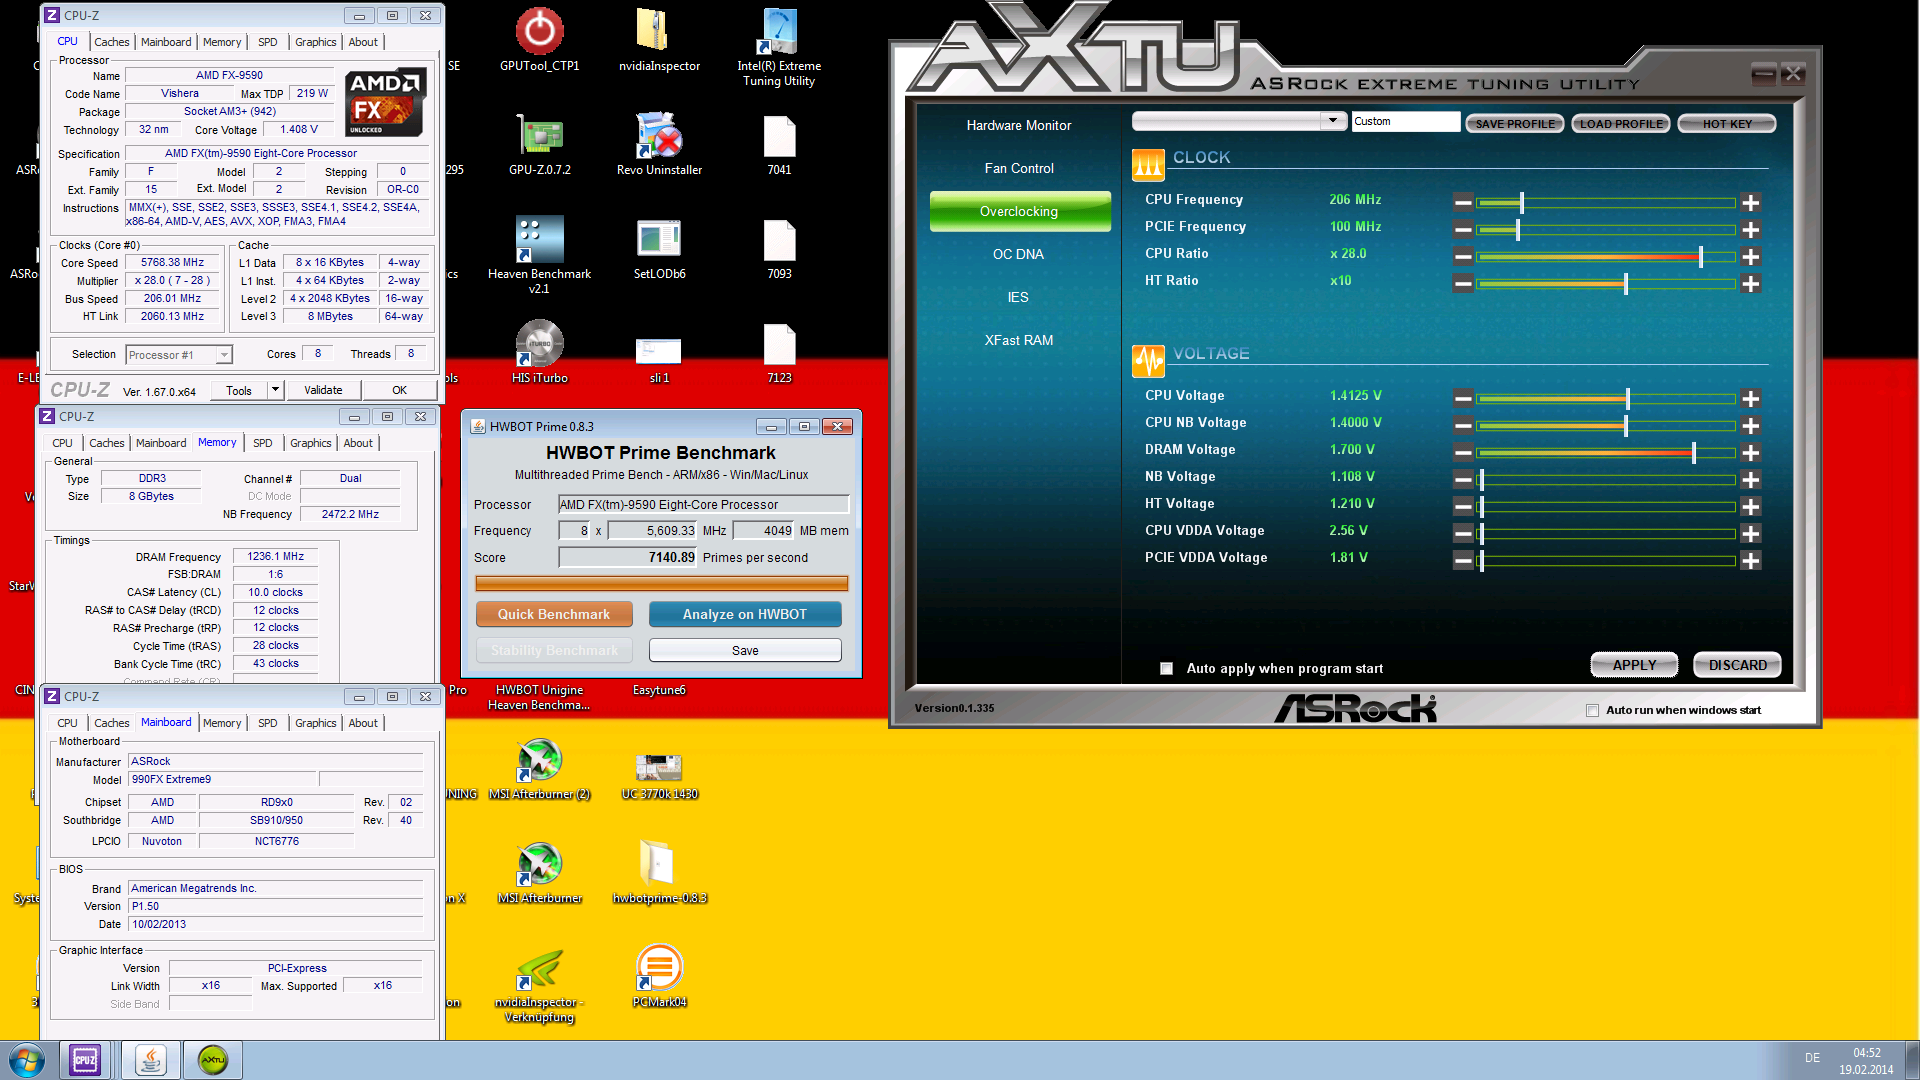Open Hardware Monitor section in AXTU
Viewport: 1920px width, 1080px height.
point(1018,125)
